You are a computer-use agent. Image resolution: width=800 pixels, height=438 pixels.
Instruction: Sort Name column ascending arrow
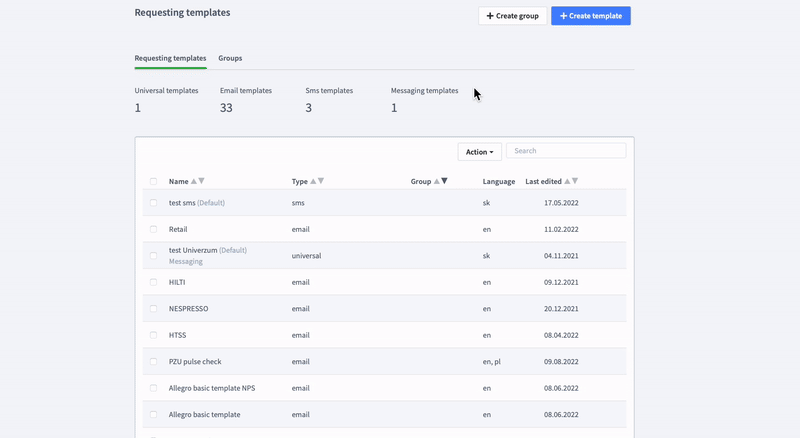point(193,181)
